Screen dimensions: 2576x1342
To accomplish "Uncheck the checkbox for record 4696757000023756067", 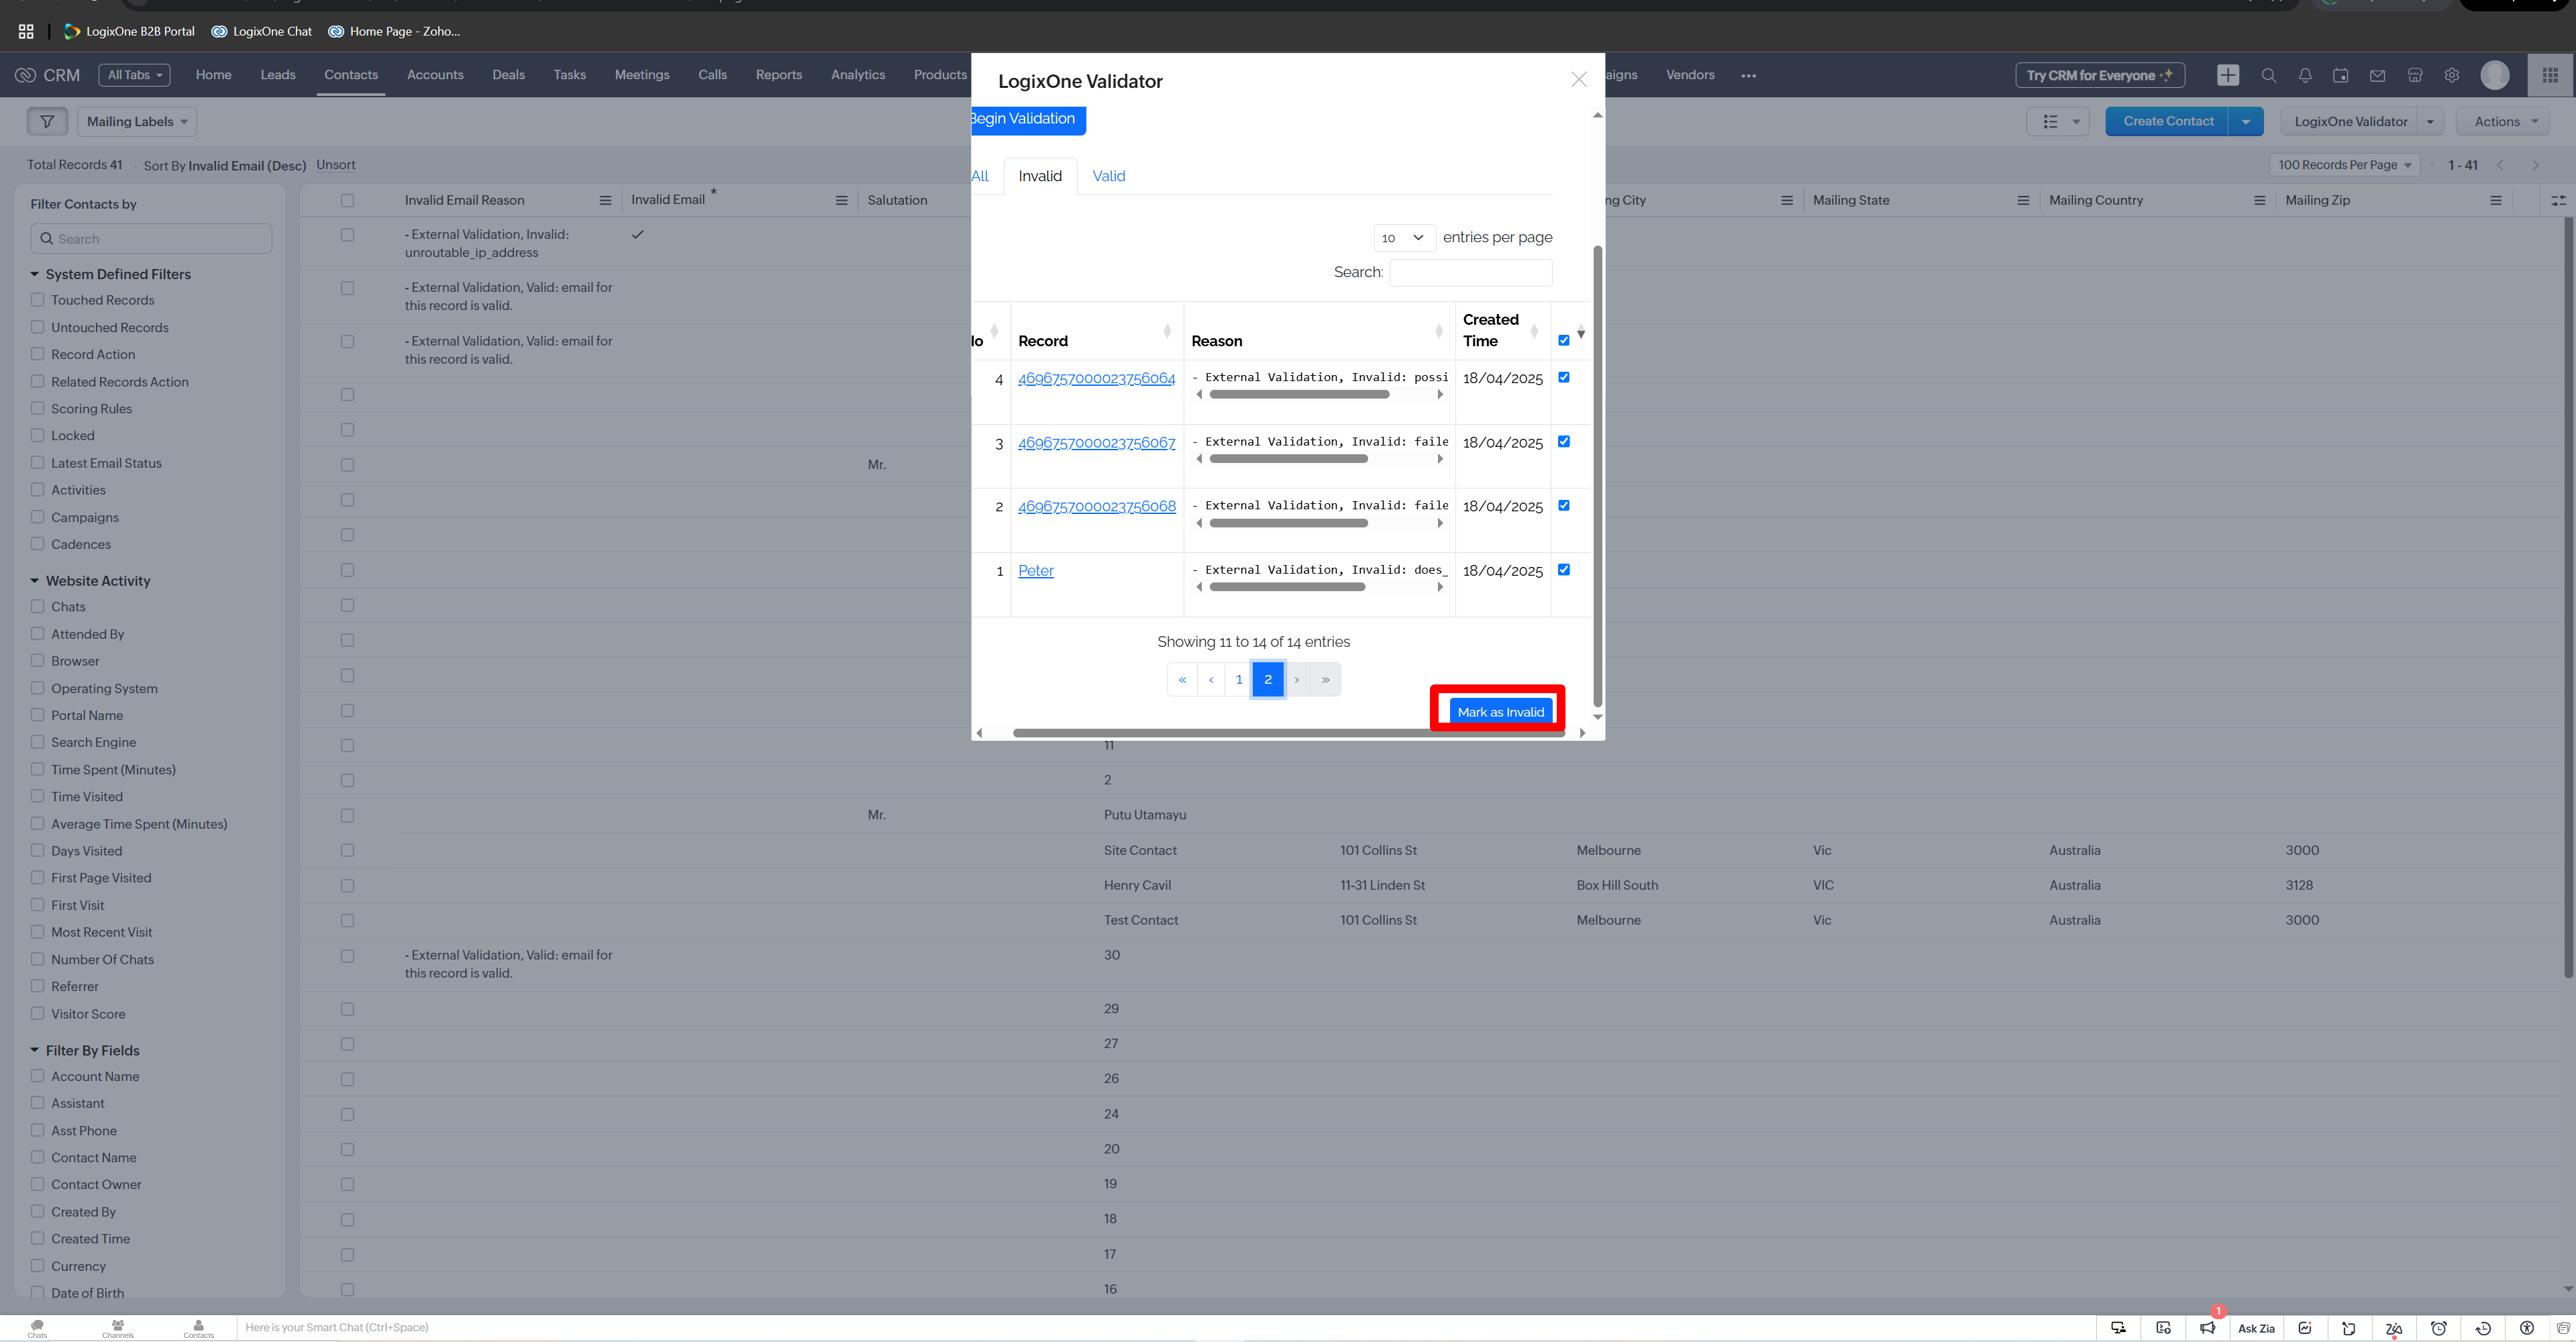I will [1563, 441].
